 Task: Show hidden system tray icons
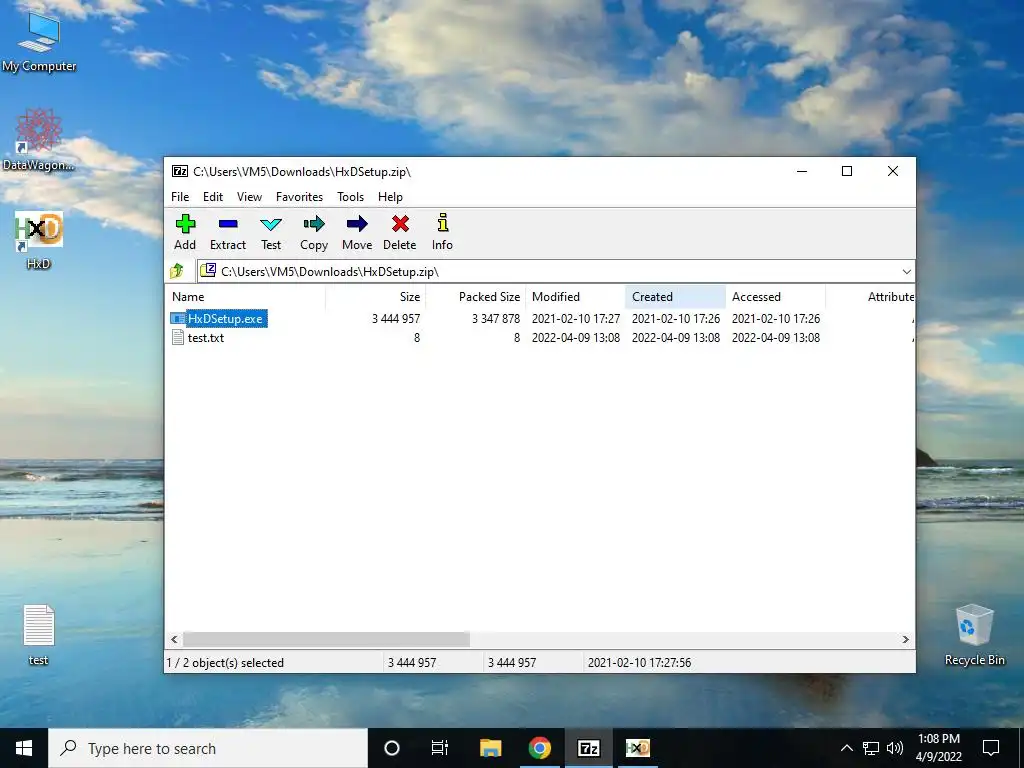[846, 748]
